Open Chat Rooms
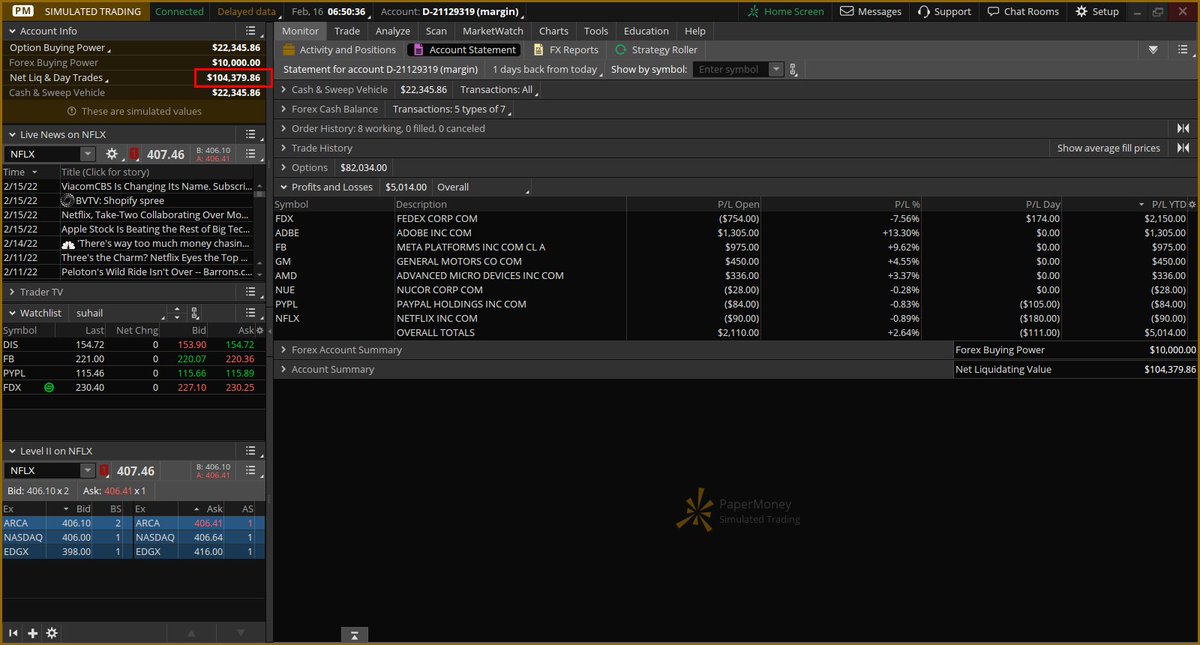Image resolution: width=1200 pixels, height=645 pixels. (x=1022, y=11)
